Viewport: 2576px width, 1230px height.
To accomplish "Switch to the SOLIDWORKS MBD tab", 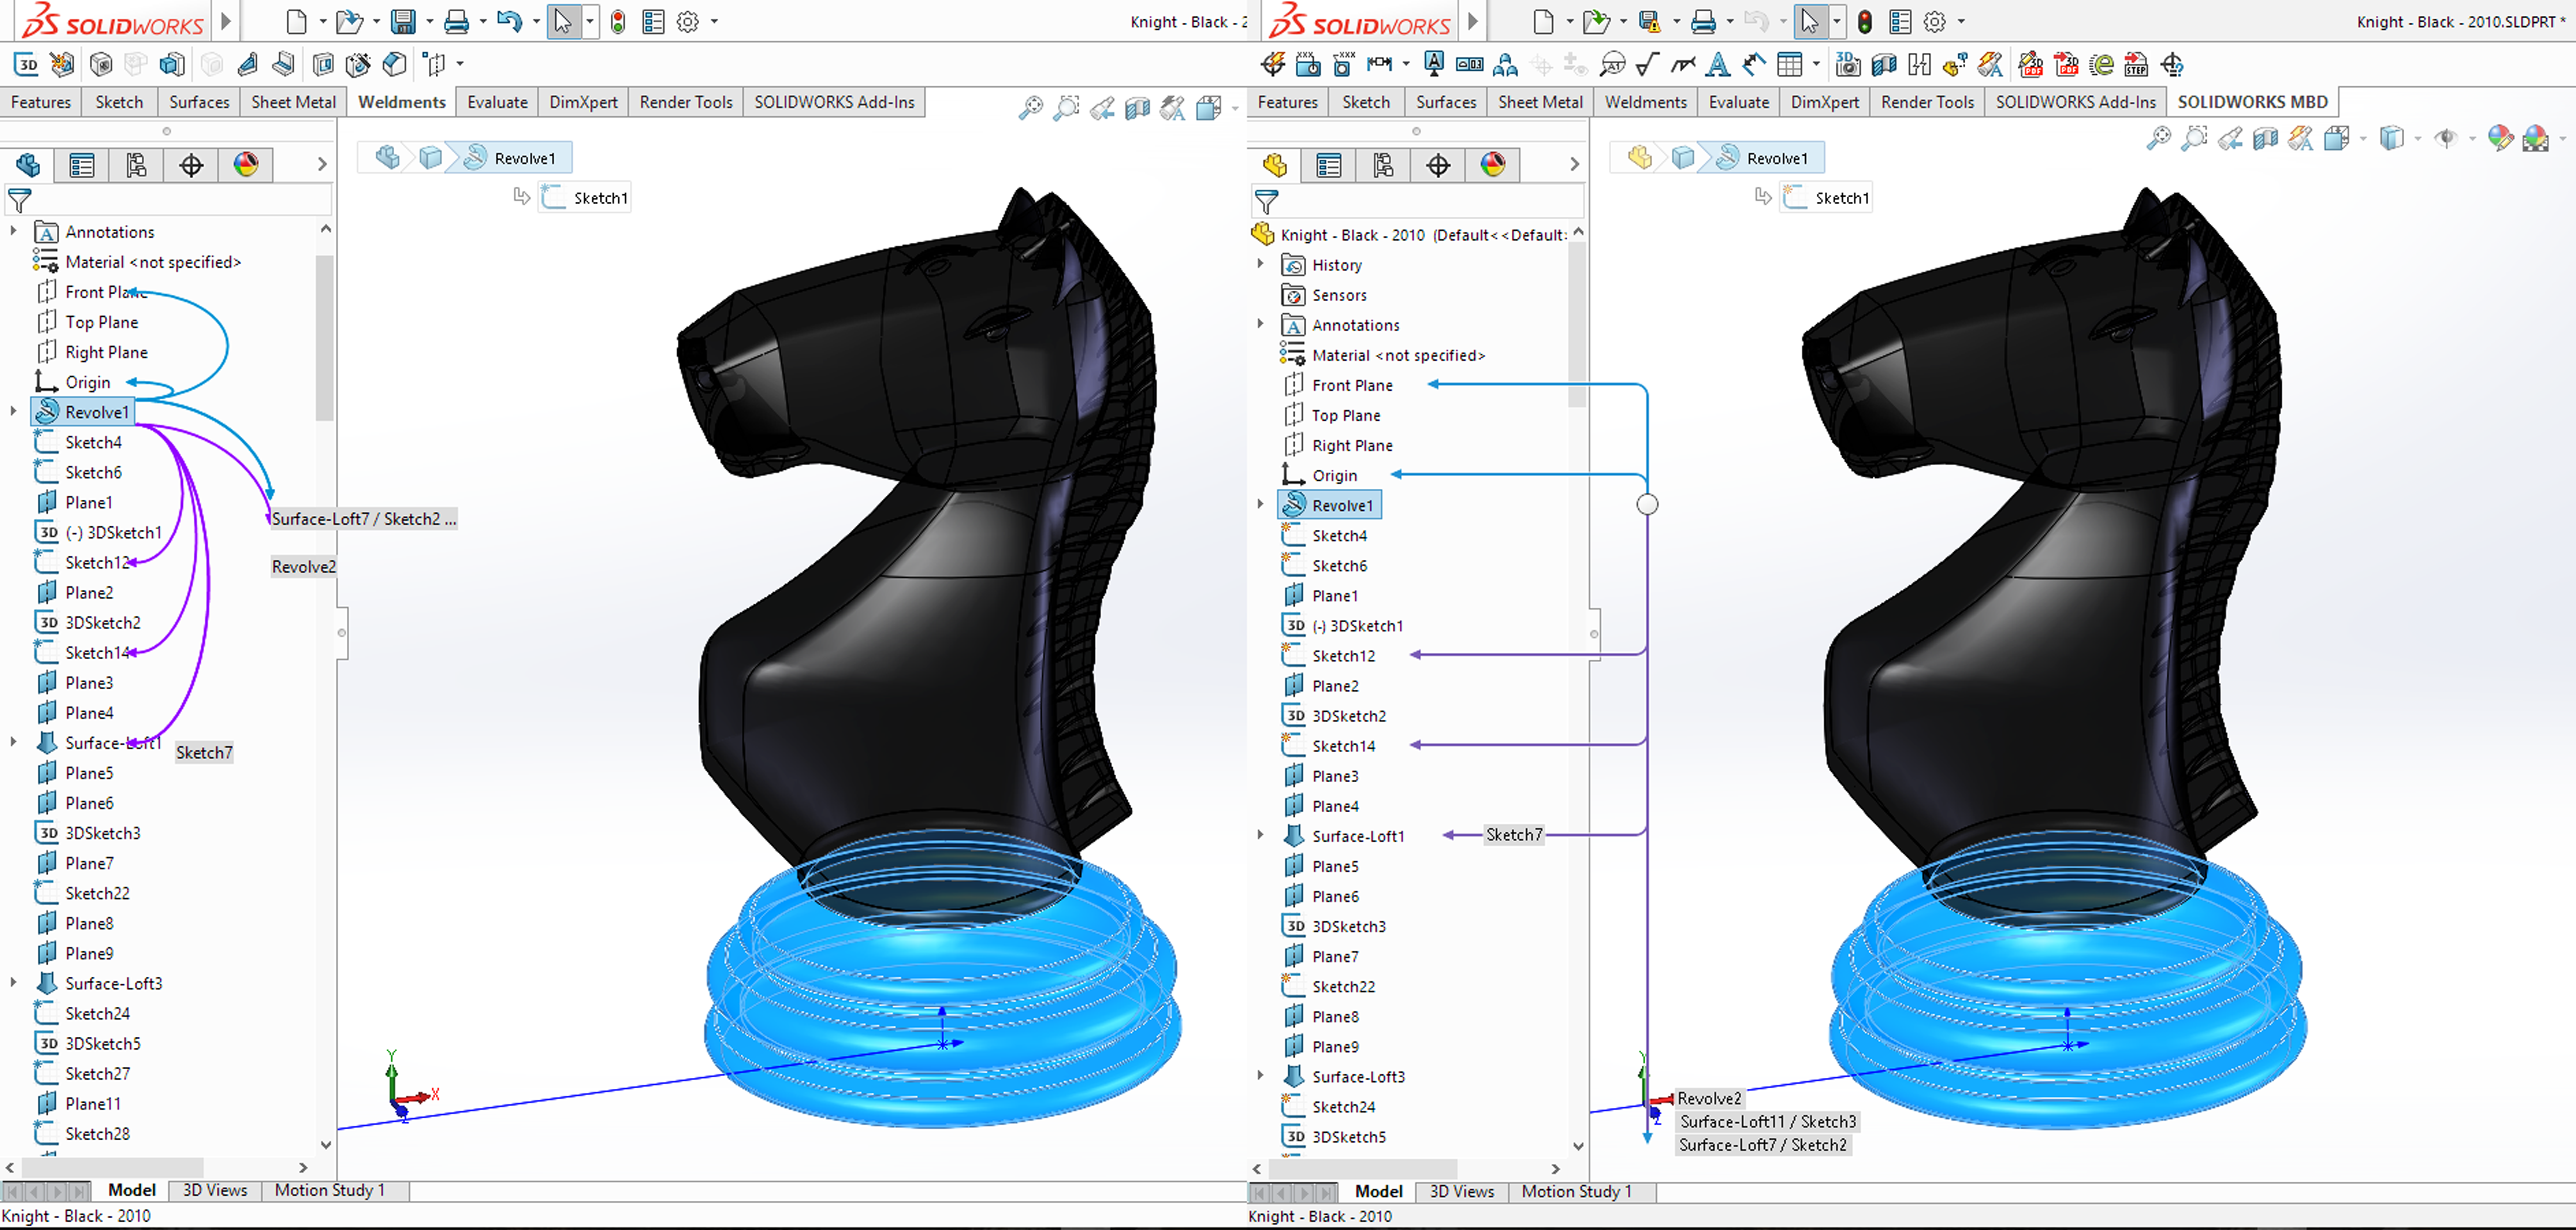I will (x=2252, y=102).
